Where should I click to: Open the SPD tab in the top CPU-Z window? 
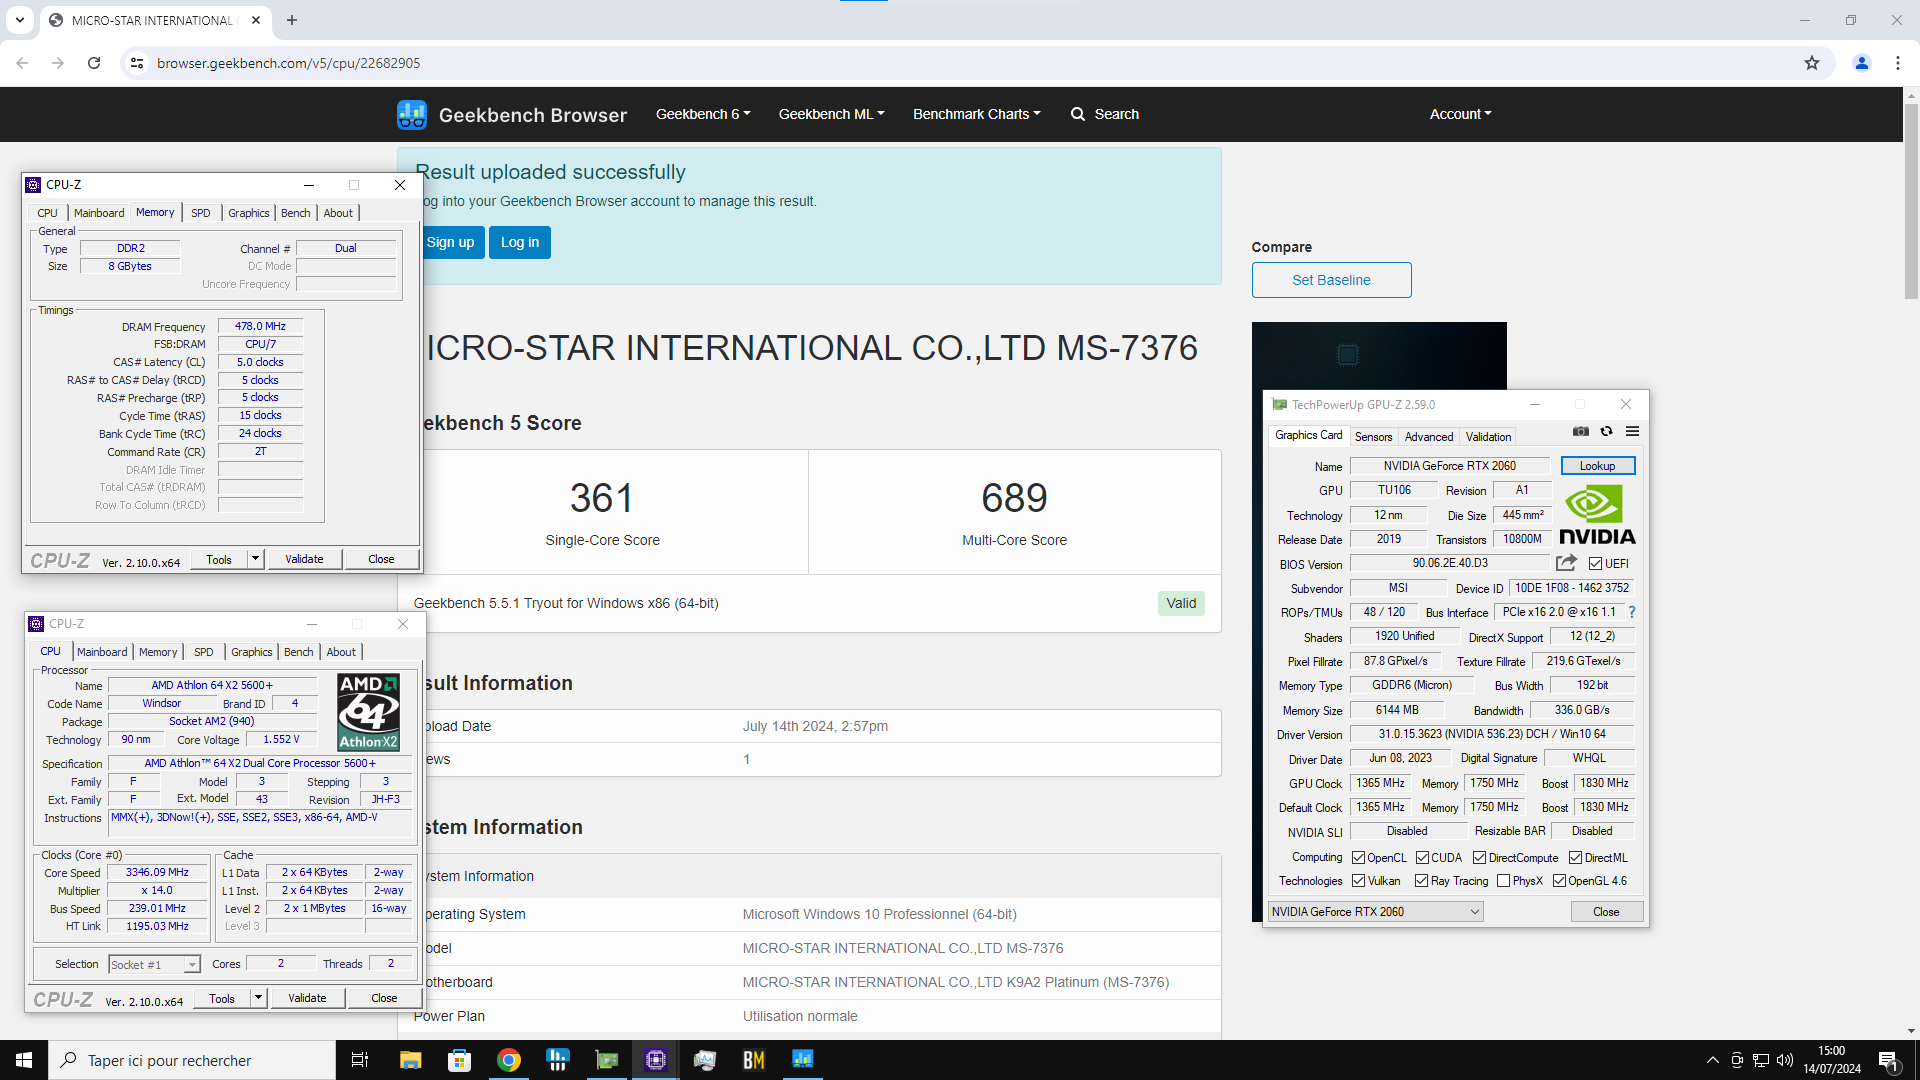[x=201, y=213]
